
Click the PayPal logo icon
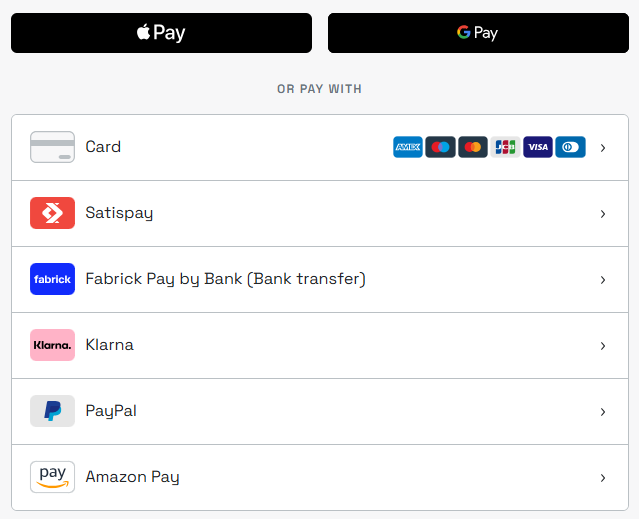click(53, 411)
